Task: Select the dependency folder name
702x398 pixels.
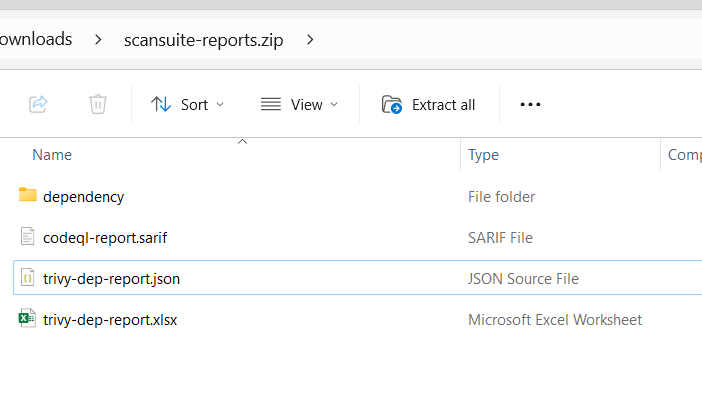Action: point(83,197)
